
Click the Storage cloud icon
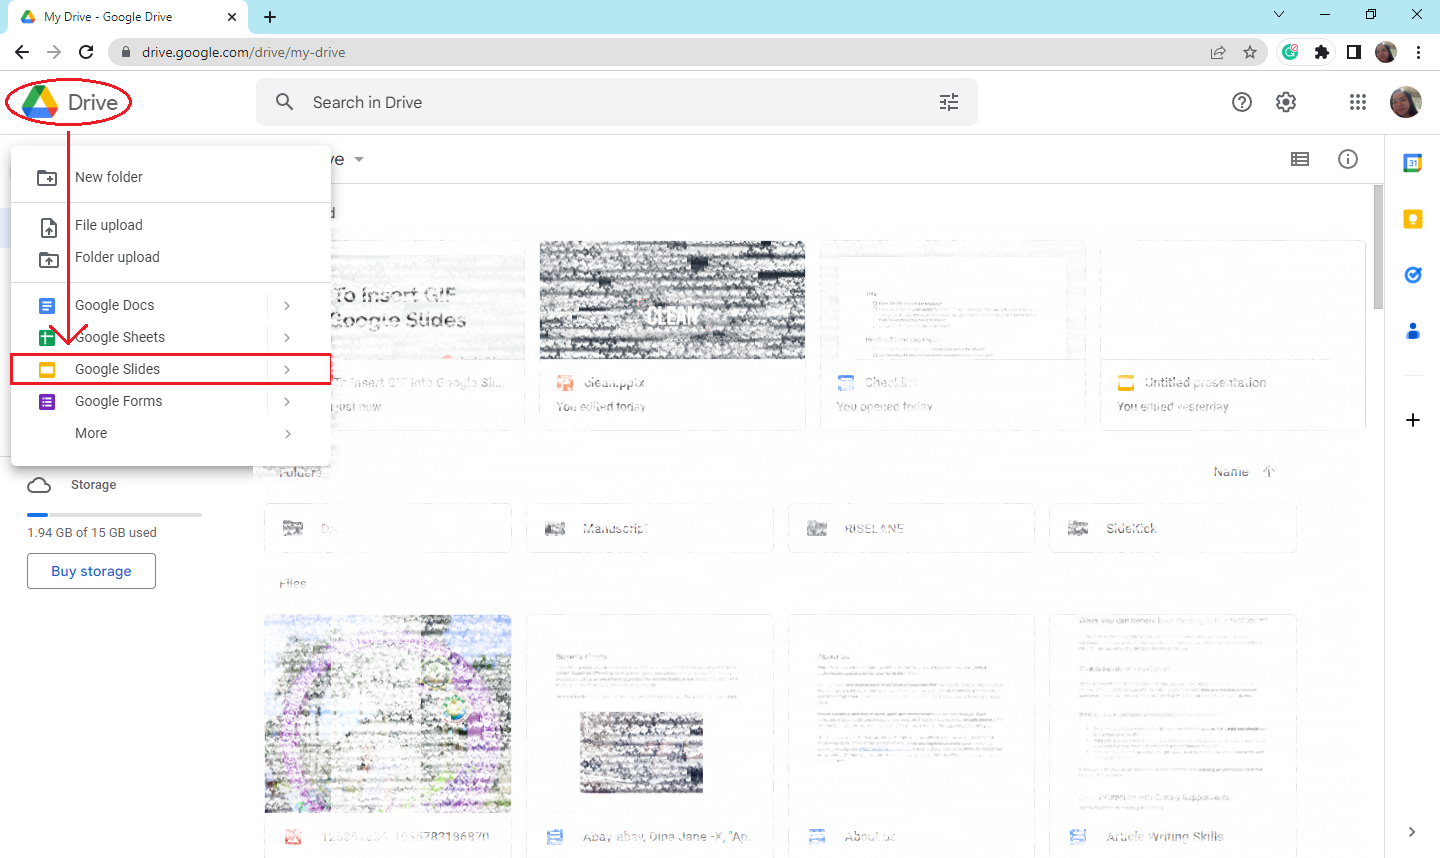tap(39, 485)
